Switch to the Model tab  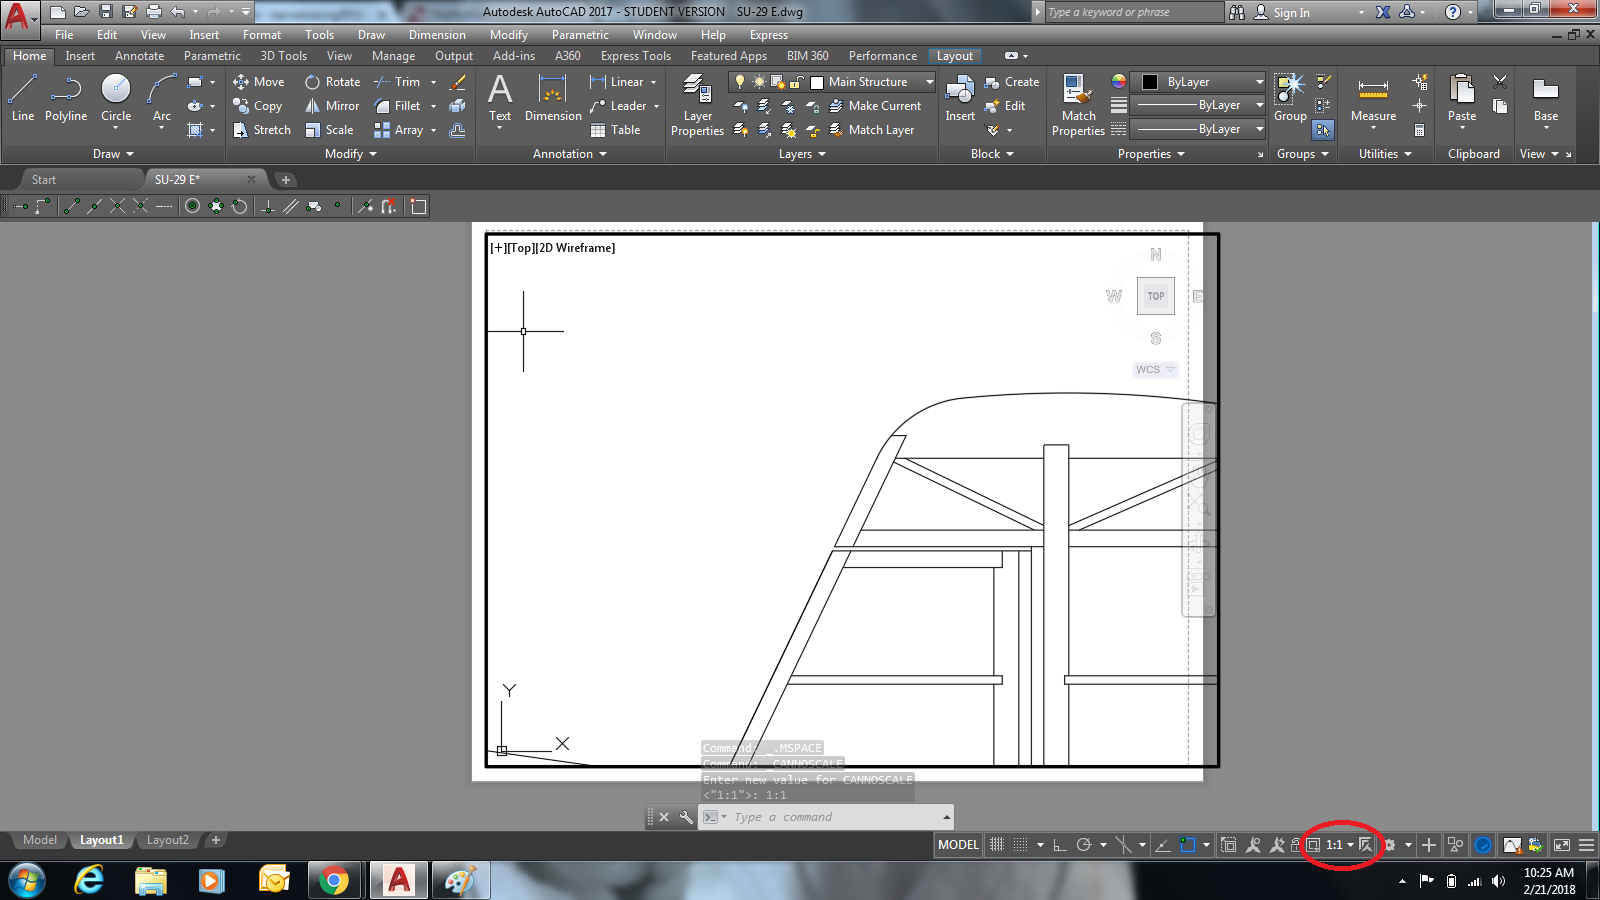click(x=40, y=840)
